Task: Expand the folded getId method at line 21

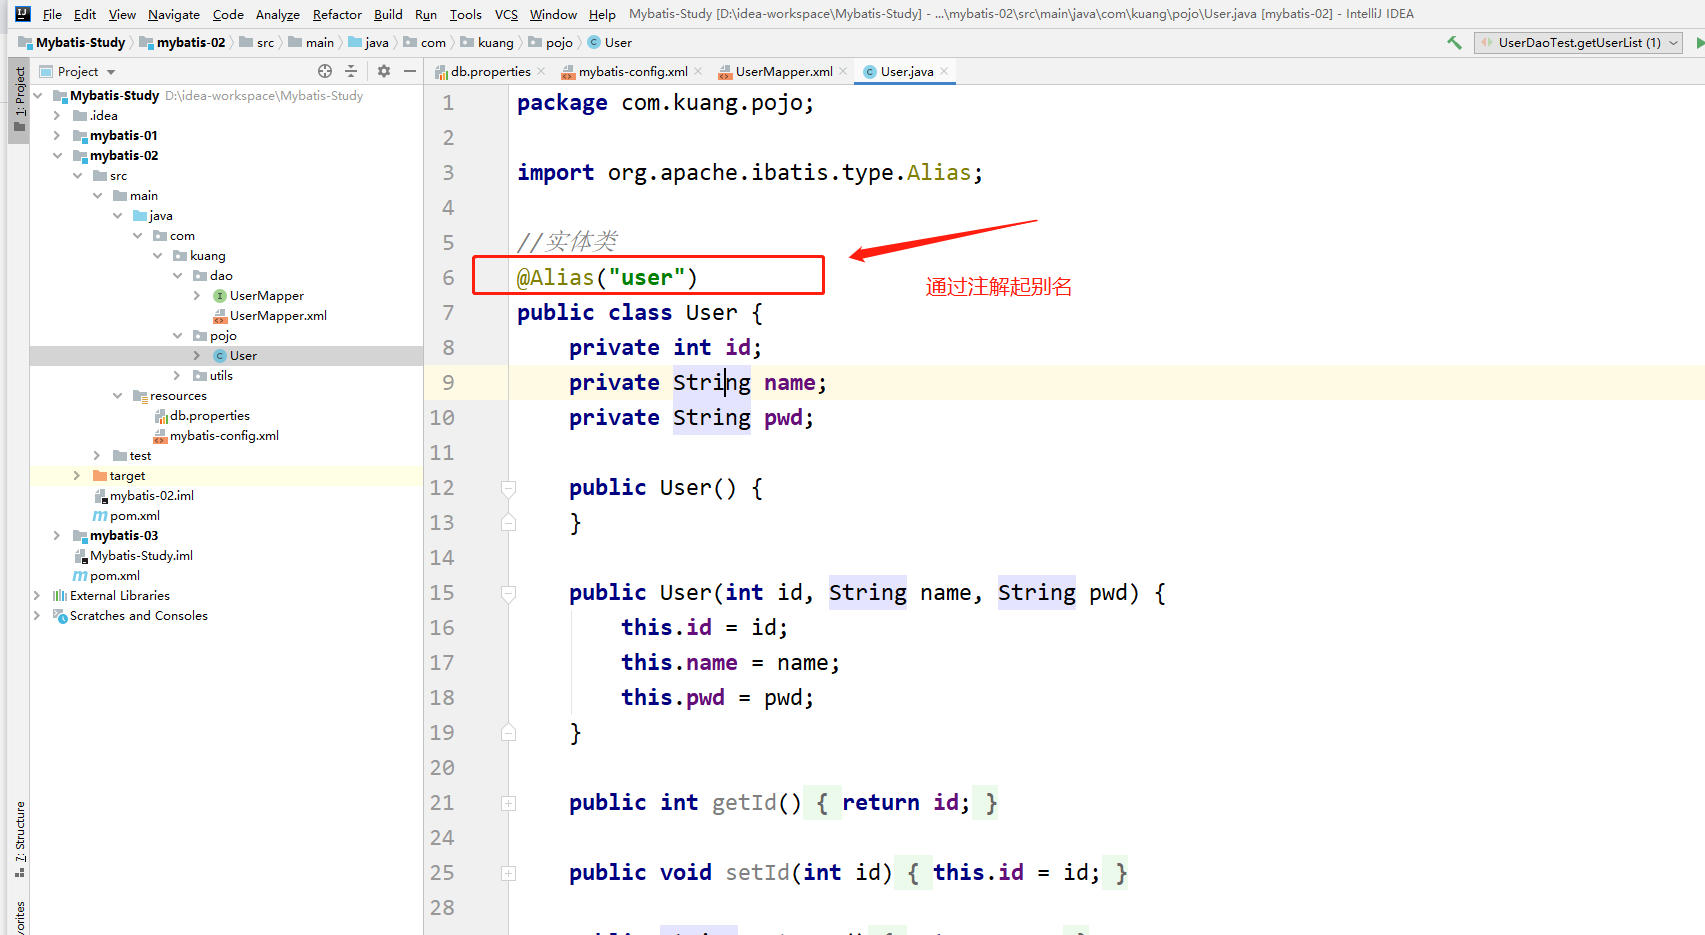Action: click(508, 803)
